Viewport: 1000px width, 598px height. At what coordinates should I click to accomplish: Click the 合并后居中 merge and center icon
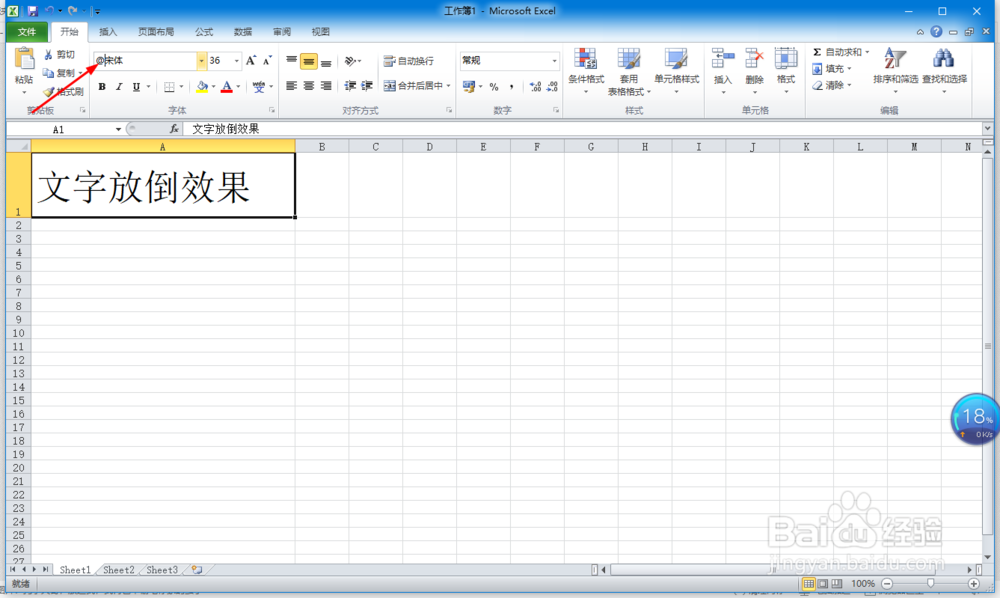coord(389,85)
